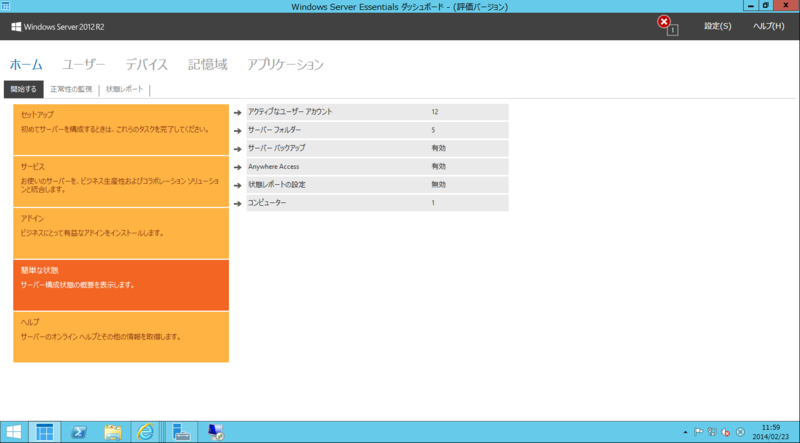Click the arrow beside サーバー フォルダー
Viewport: 800px width, 443px height.
tap(237, 131)
